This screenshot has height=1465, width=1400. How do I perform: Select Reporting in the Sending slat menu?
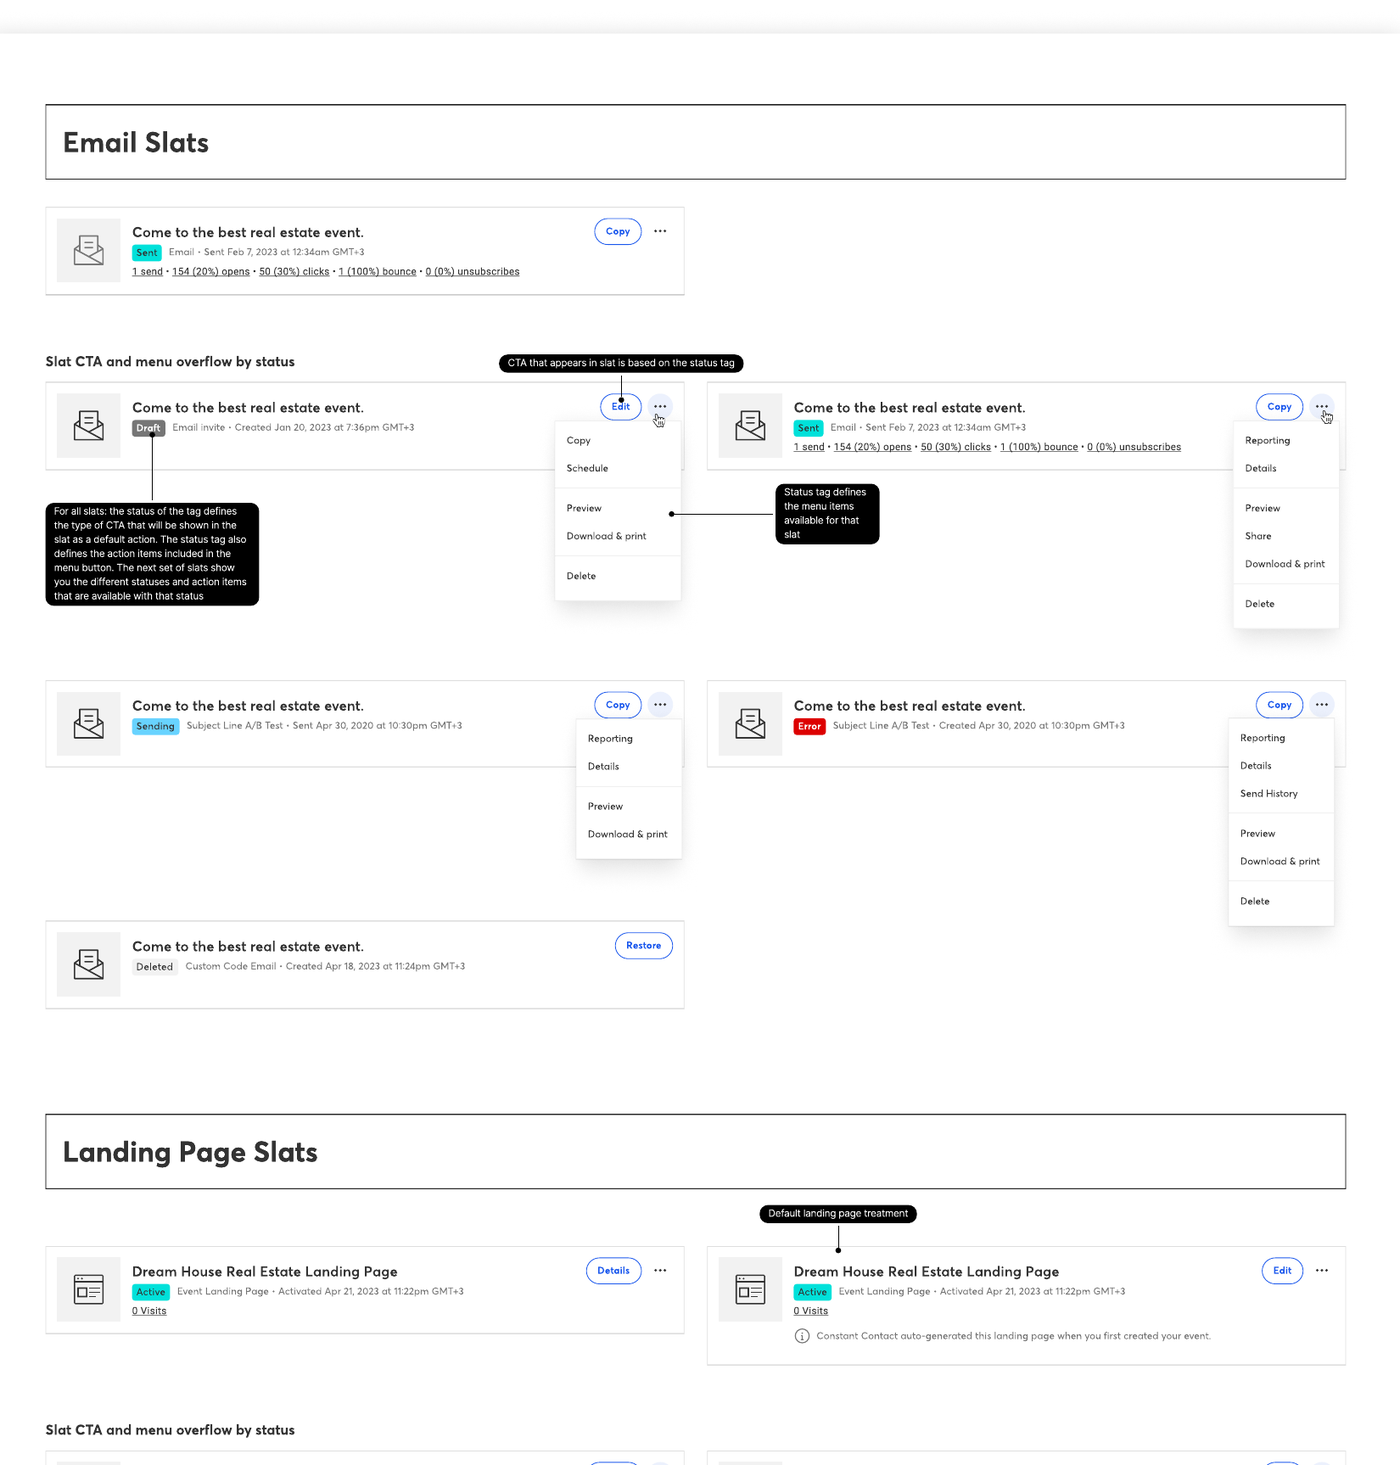(x=610, y=738)
